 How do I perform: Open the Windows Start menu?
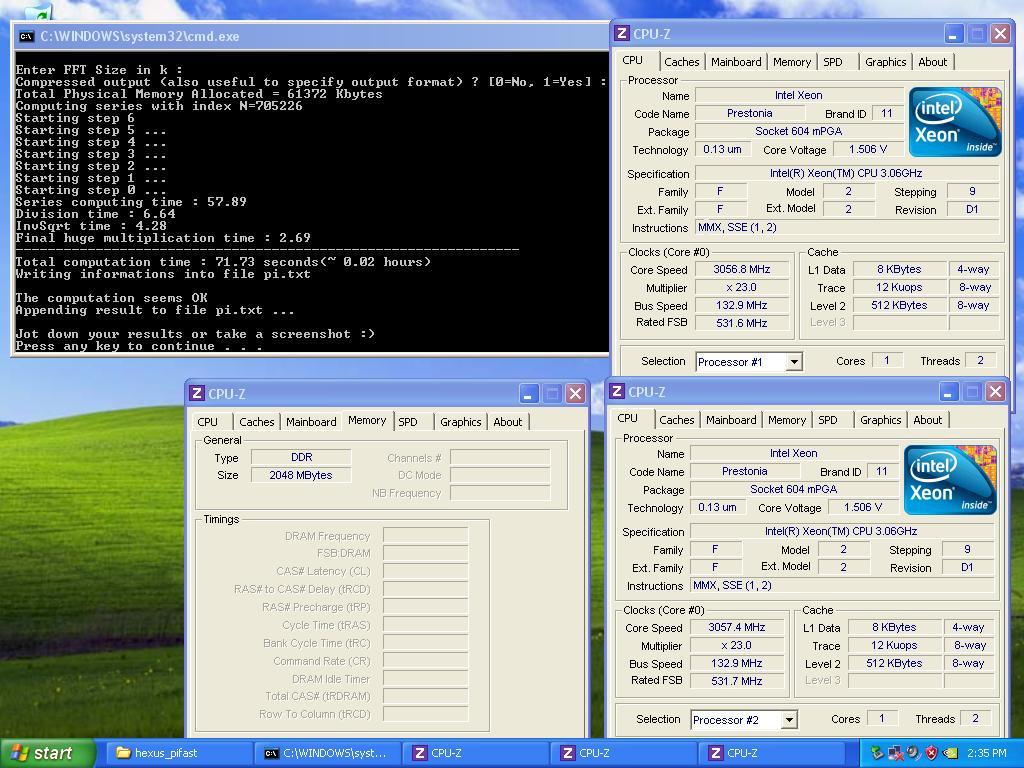tap(47, 753)
